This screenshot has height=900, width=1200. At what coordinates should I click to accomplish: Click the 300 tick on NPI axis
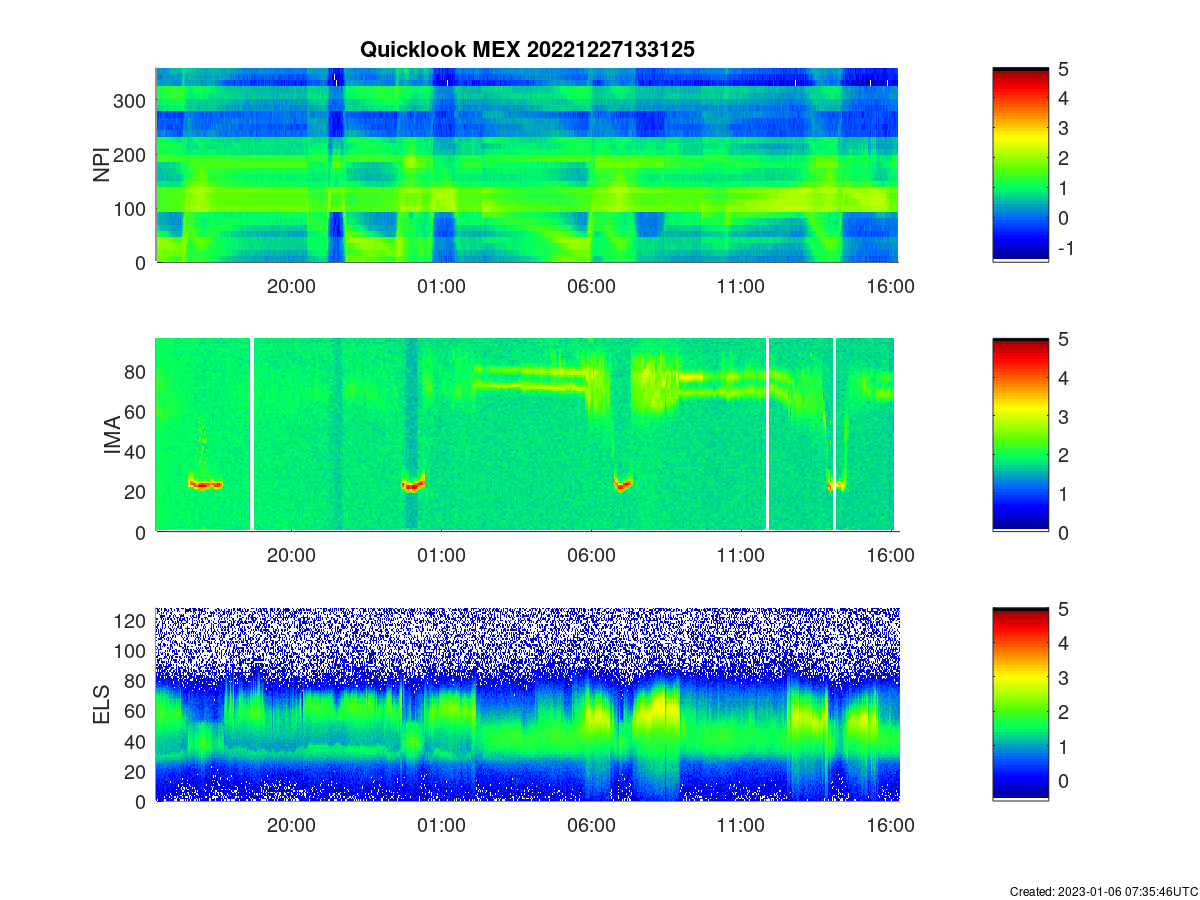132,101
